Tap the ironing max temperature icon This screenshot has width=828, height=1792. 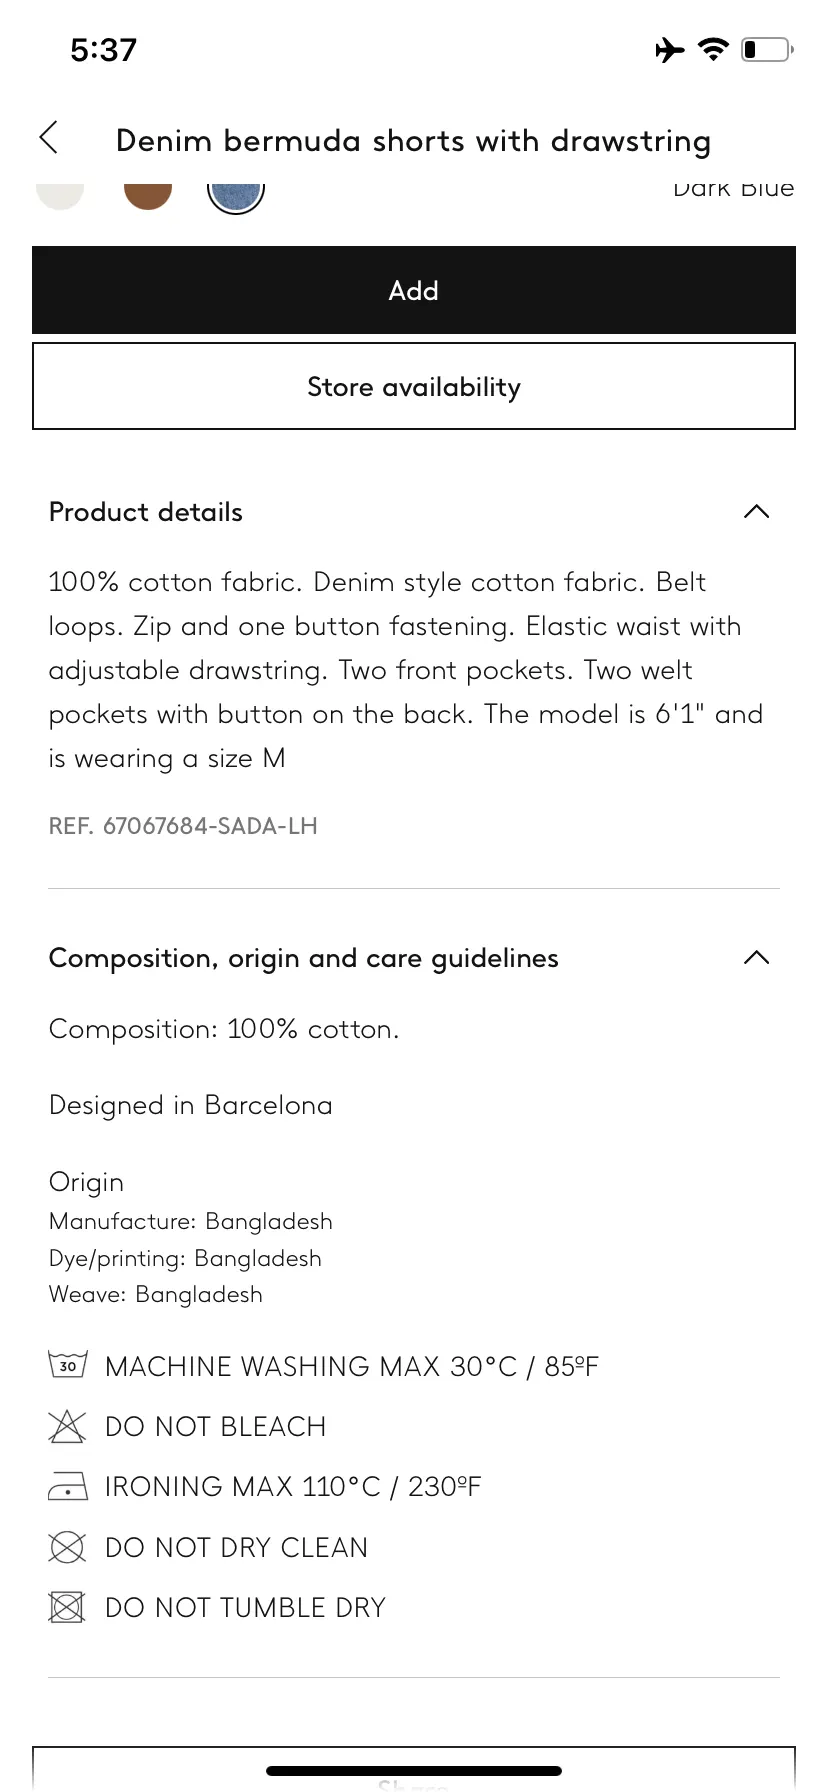pos(67,1487)
